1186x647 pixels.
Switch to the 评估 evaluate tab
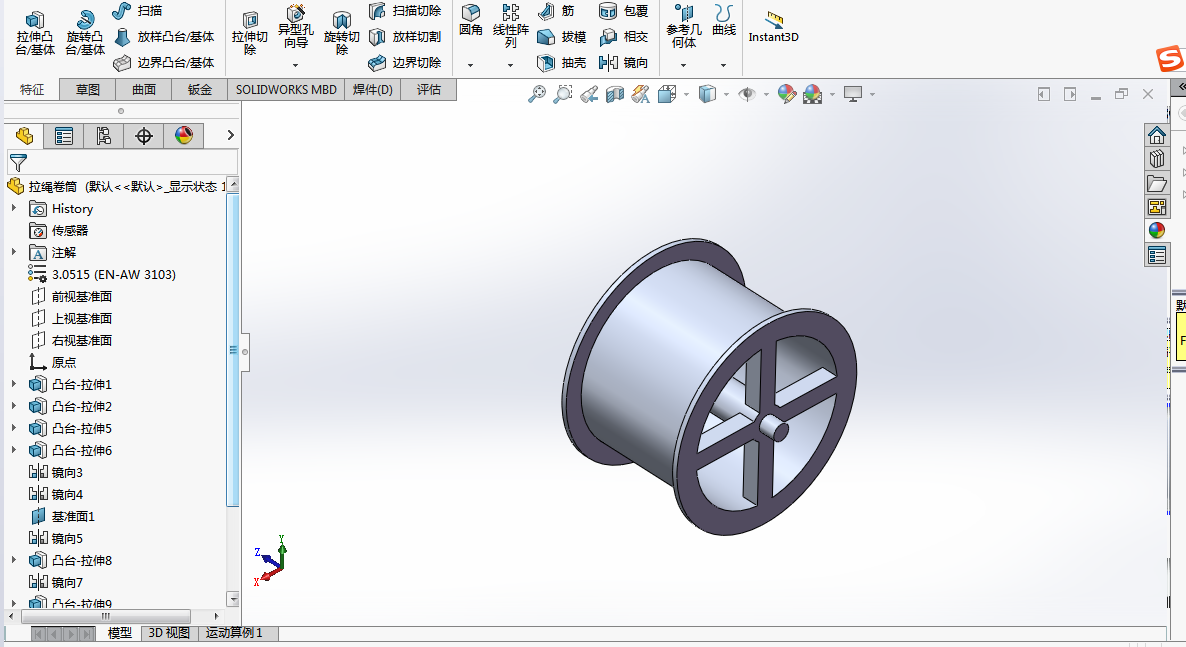pos(429,89)
